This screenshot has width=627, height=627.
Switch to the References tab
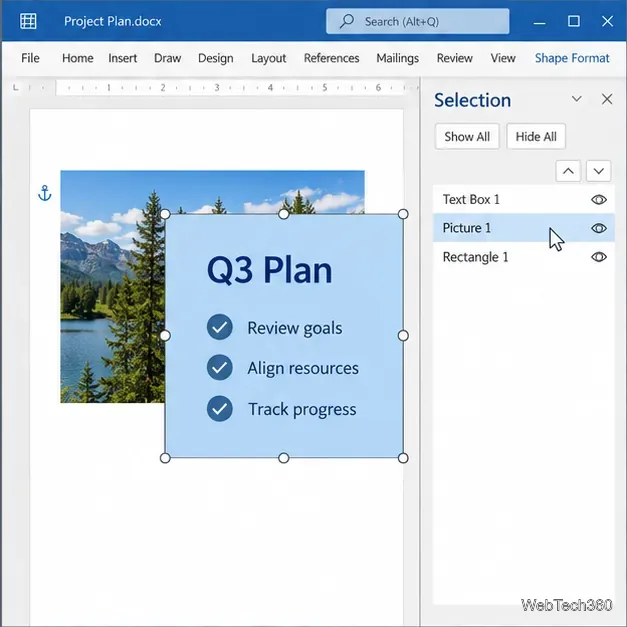click(331, 58)
